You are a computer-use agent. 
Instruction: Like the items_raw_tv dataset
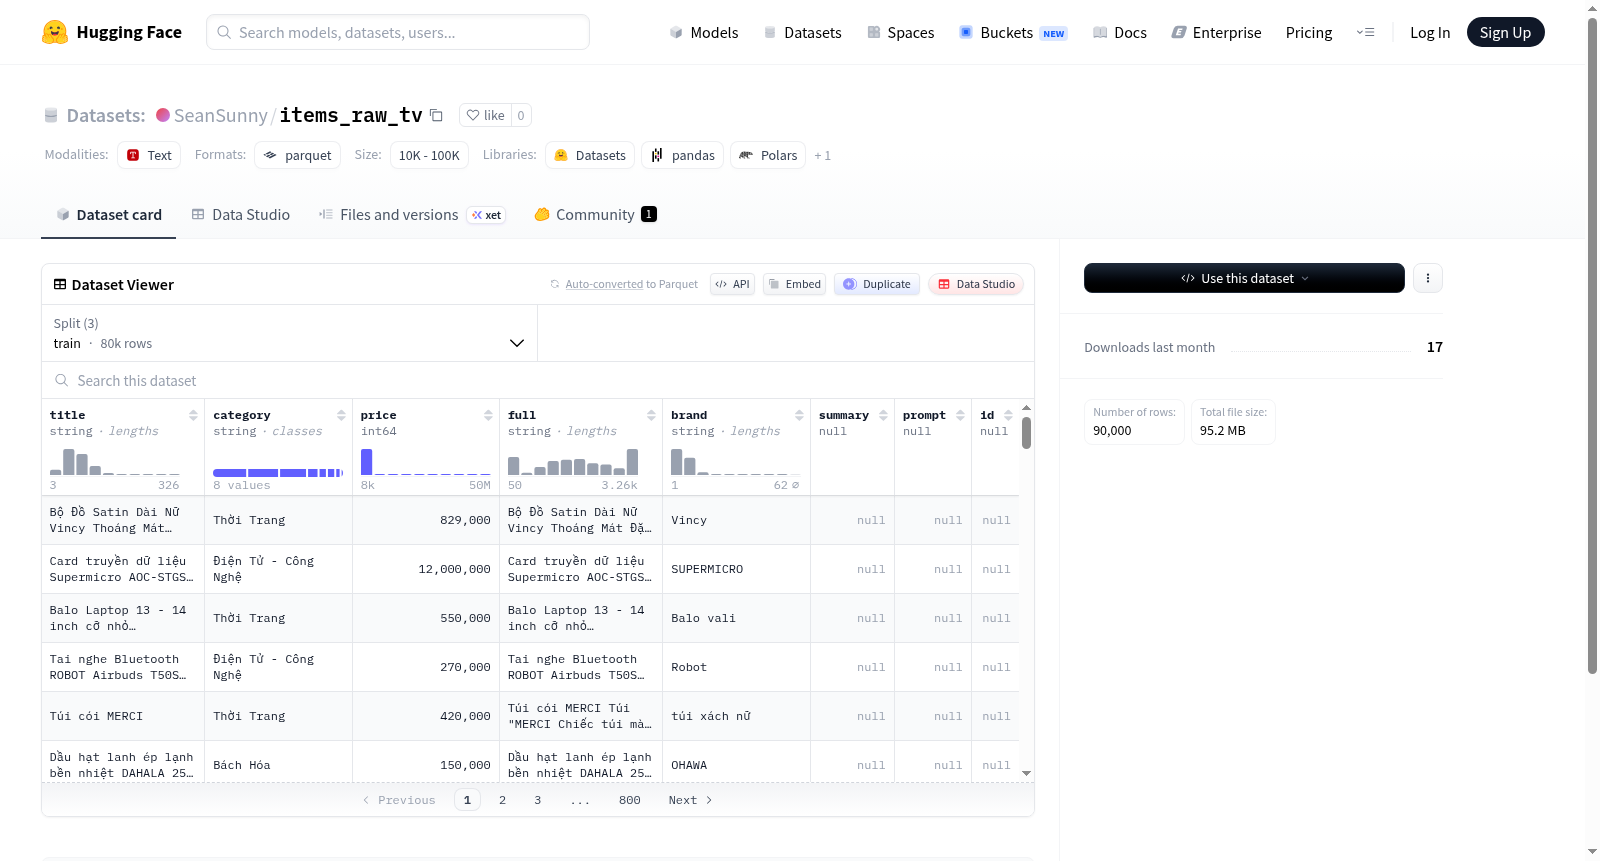(486, 115)
